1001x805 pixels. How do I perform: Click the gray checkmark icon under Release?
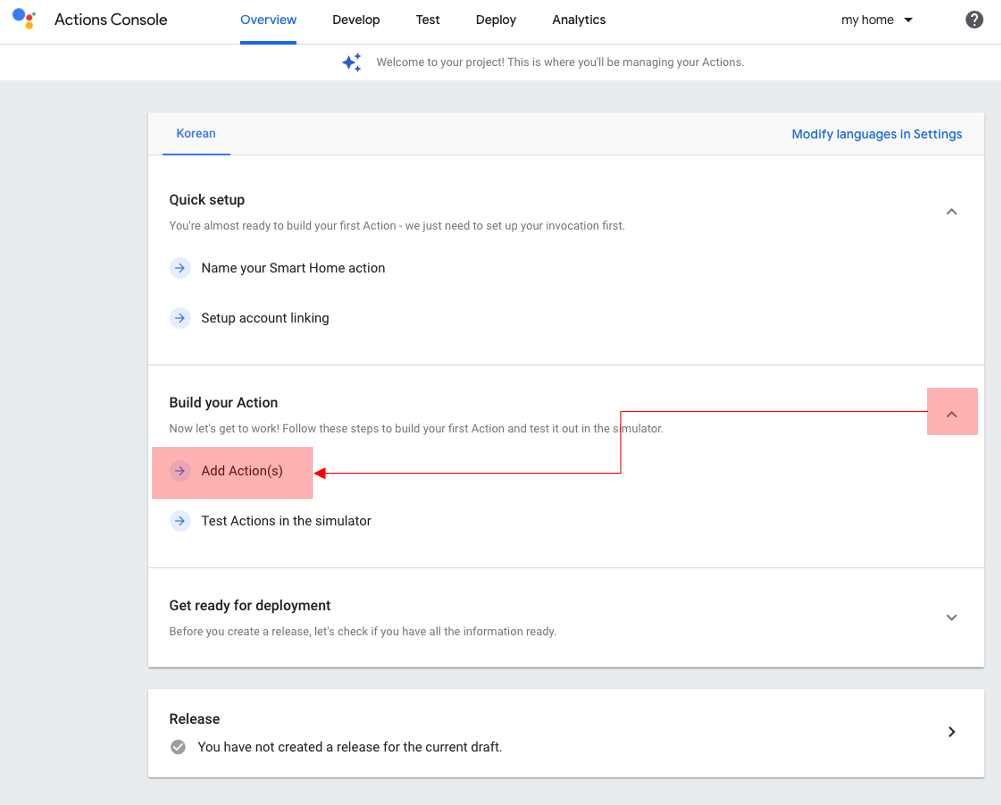point(178,747)
